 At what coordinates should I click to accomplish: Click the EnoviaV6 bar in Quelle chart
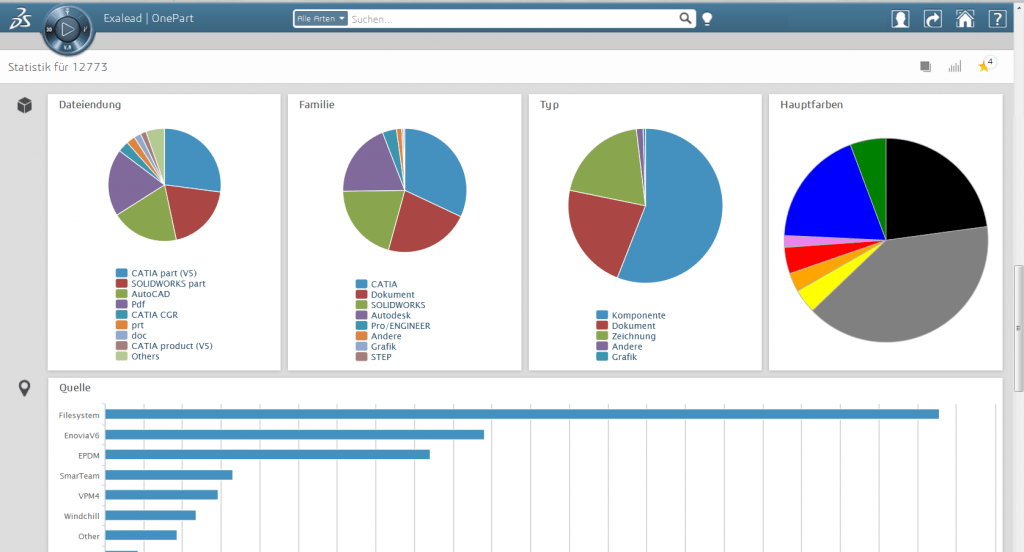295,434
